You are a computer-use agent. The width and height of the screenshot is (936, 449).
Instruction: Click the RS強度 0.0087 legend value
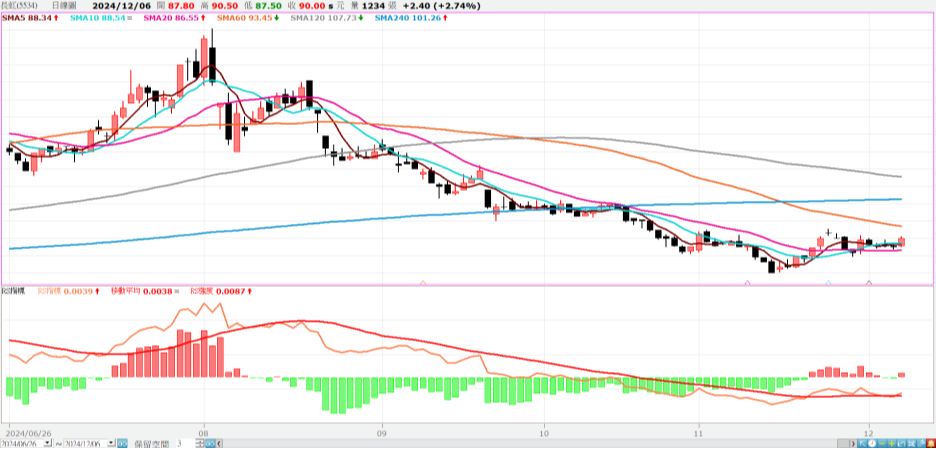221,291
